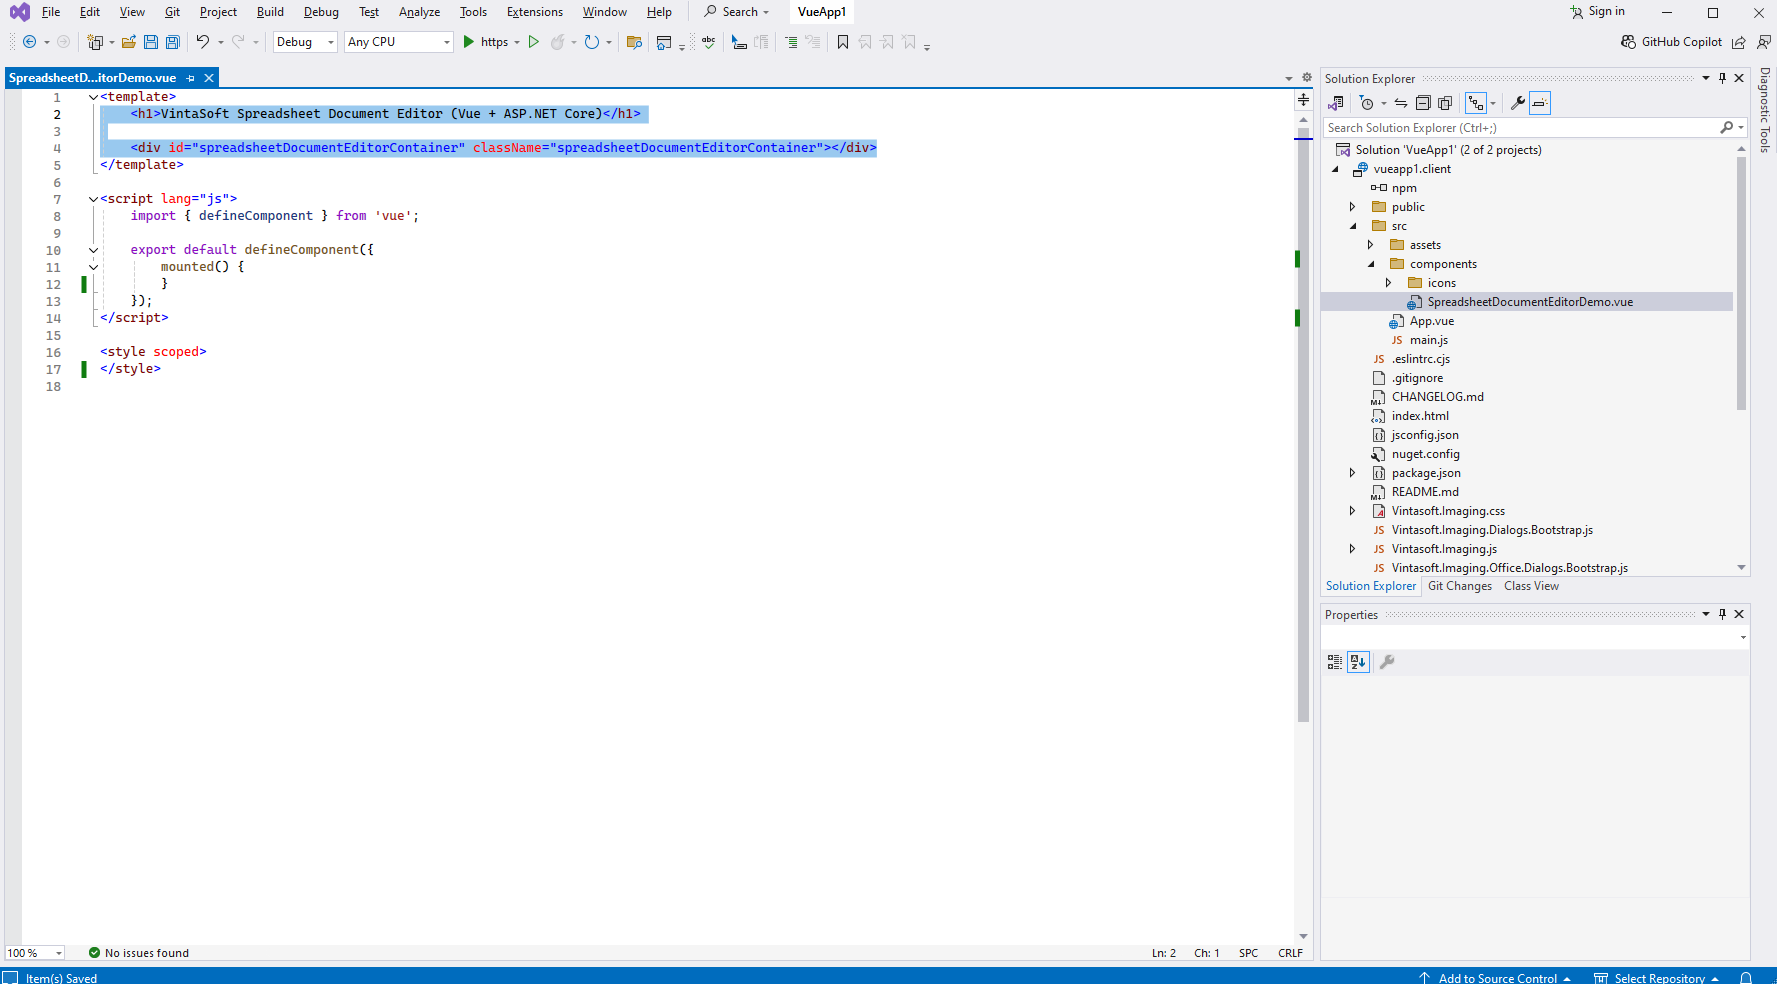Toggle Preview Selected Items in Solution Explorer
Viewport: 1777px width, 984px height.
click(x=1540, y=103)
